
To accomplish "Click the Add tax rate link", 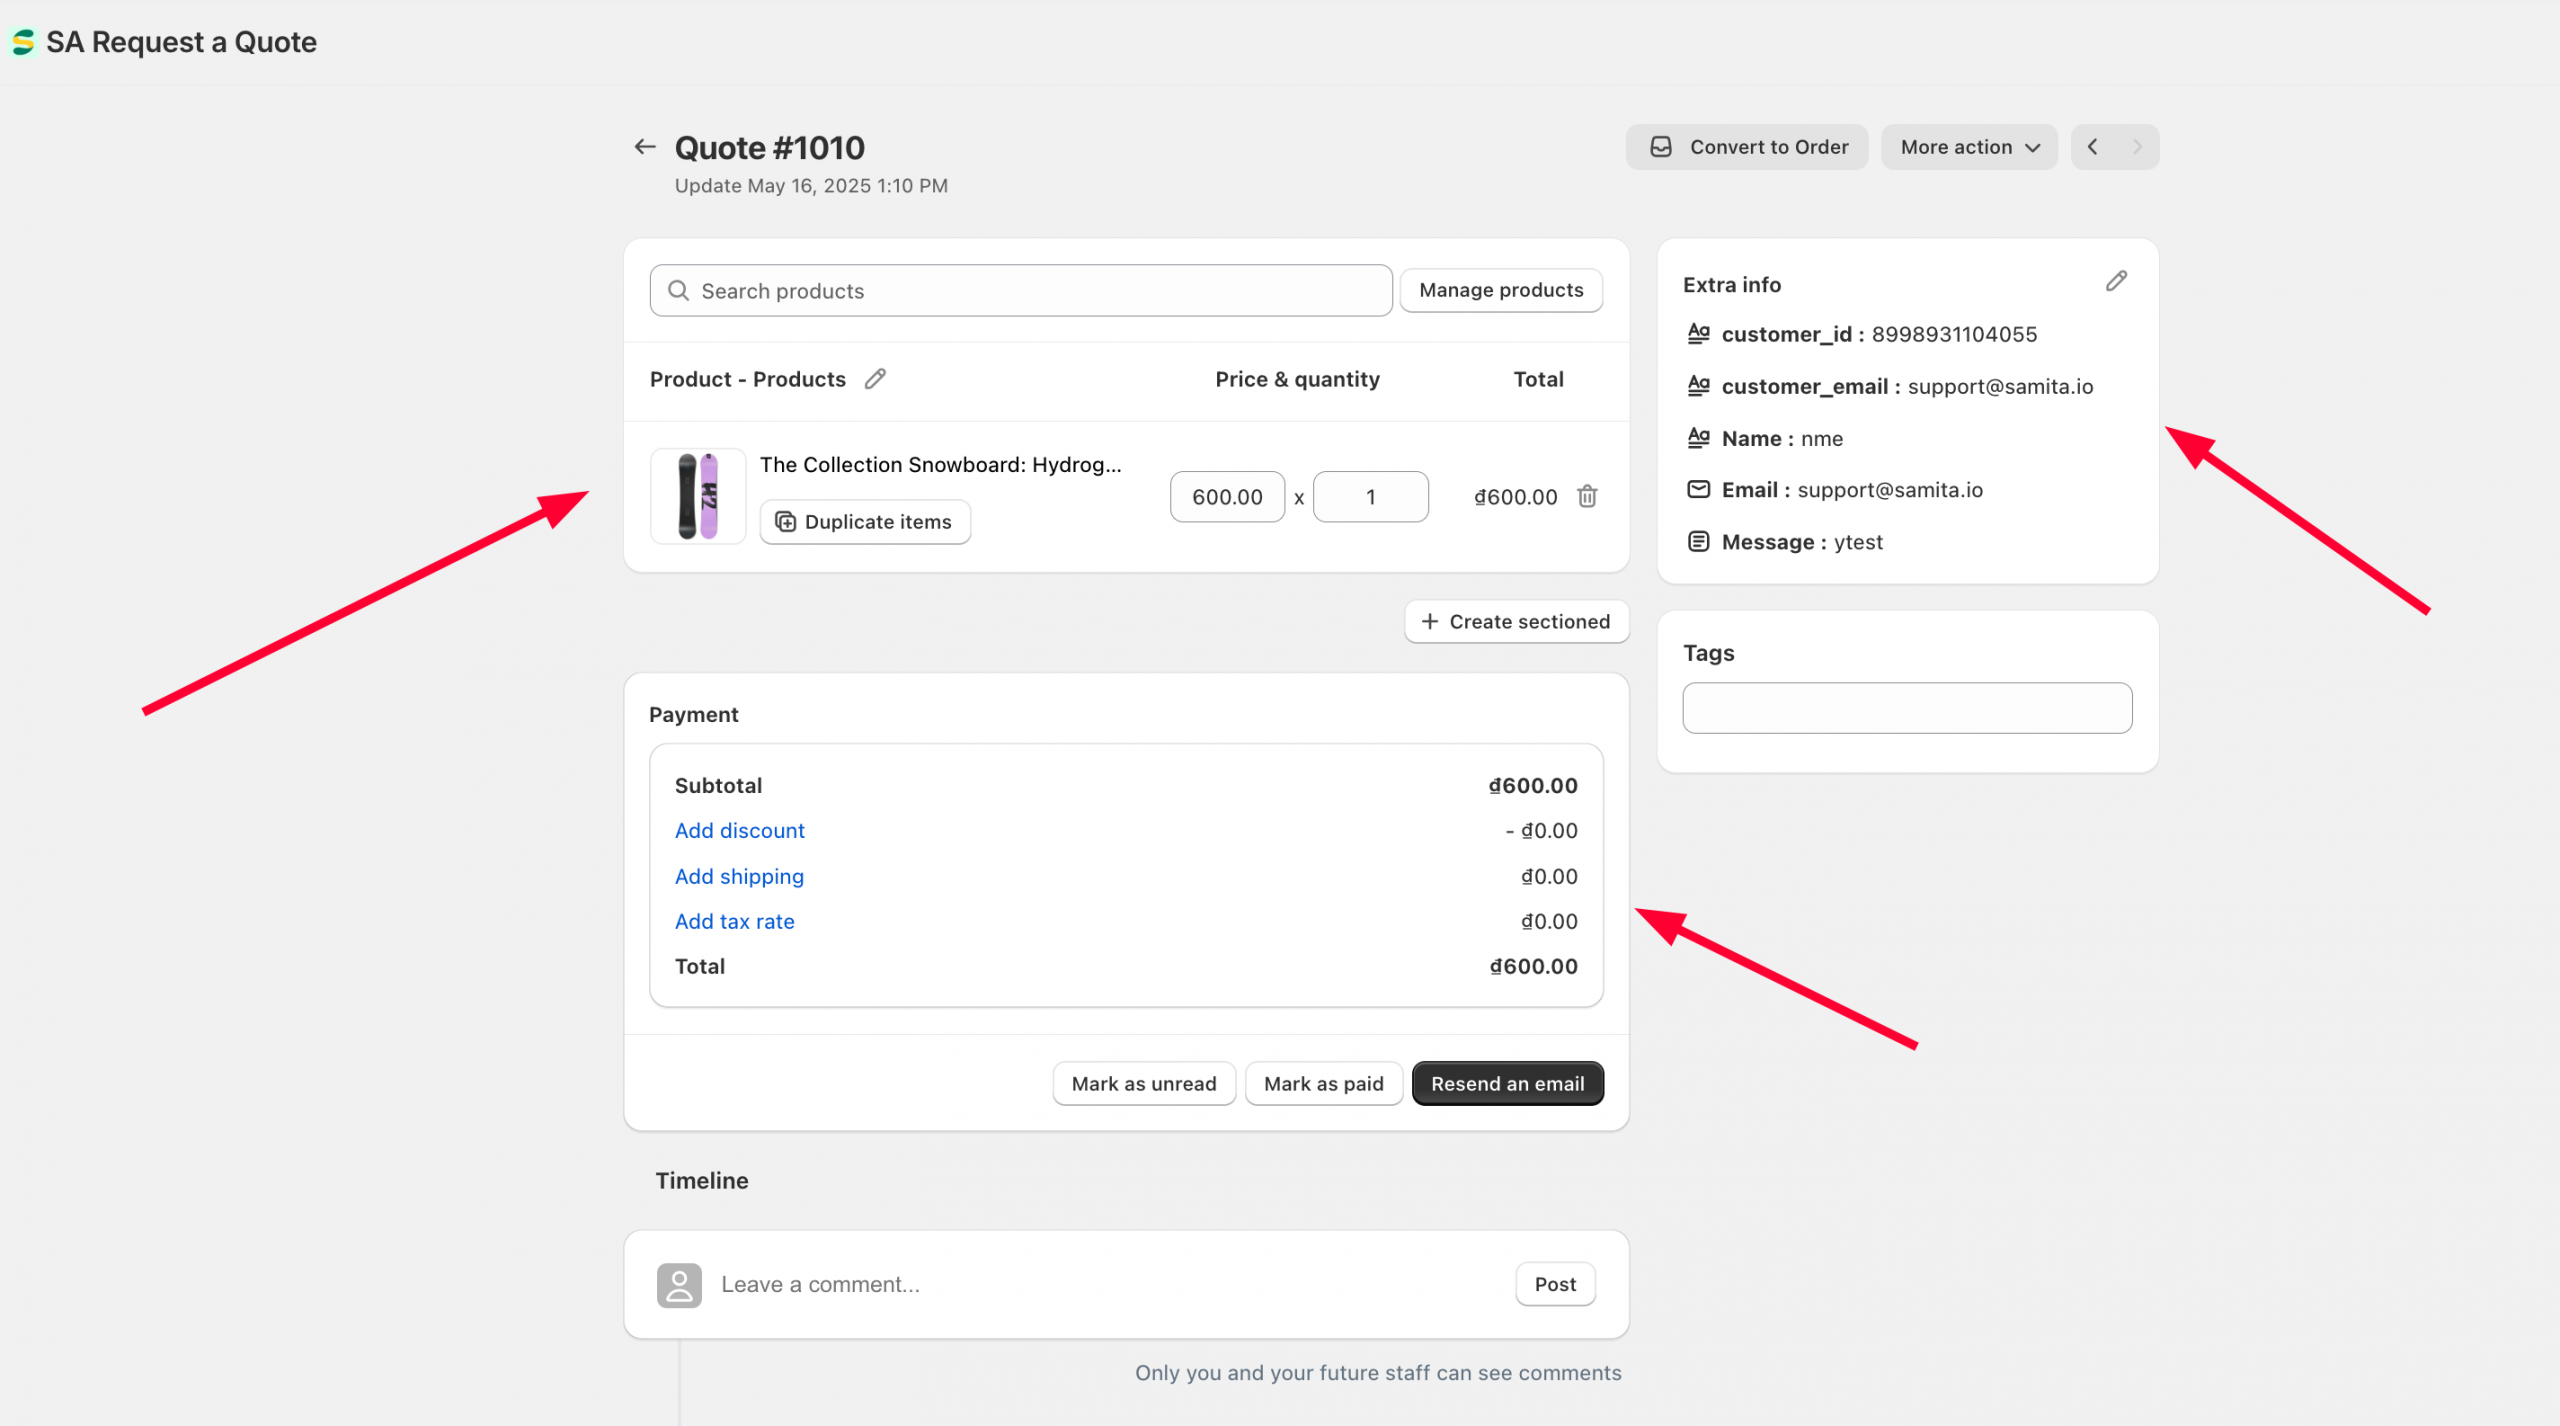I will pyautogui.click(x=734, y=921).
